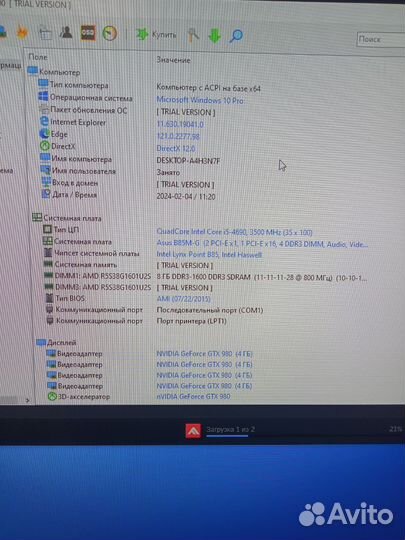Click the Дата / Время row icon

(x=46, y=194)
